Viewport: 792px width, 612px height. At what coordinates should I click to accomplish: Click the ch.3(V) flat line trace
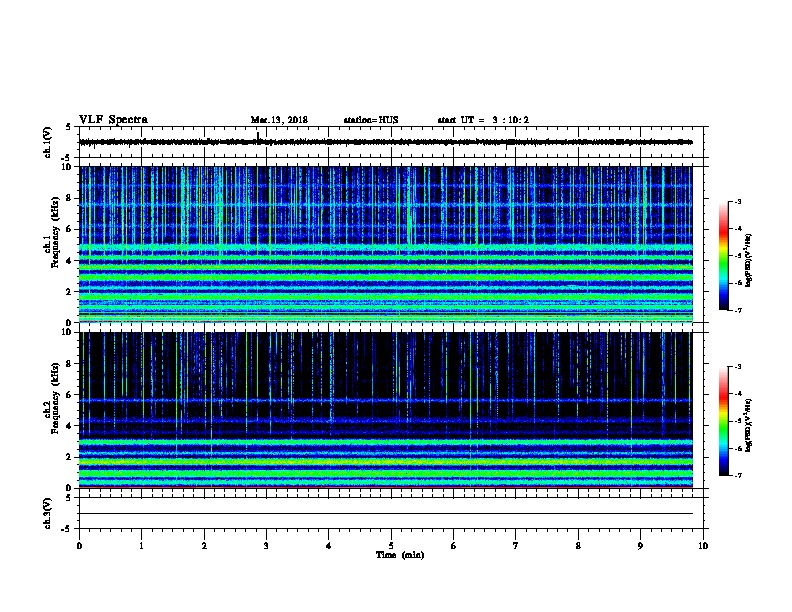(x=386, y=514)
